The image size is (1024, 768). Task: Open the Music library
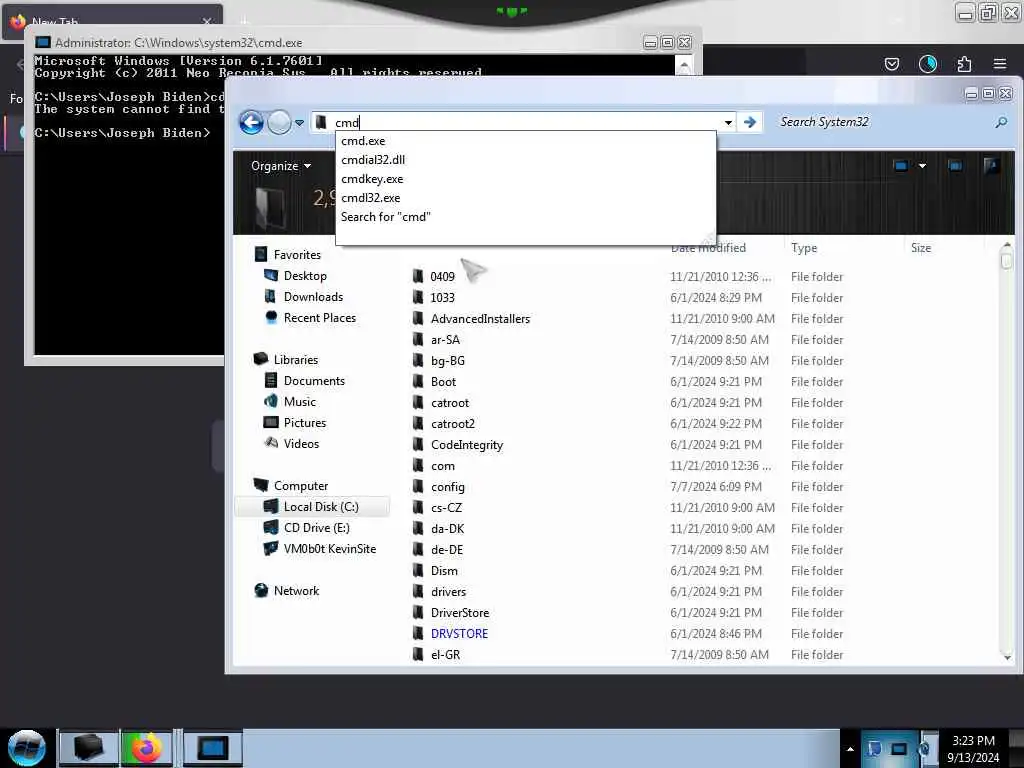(299, 402)
